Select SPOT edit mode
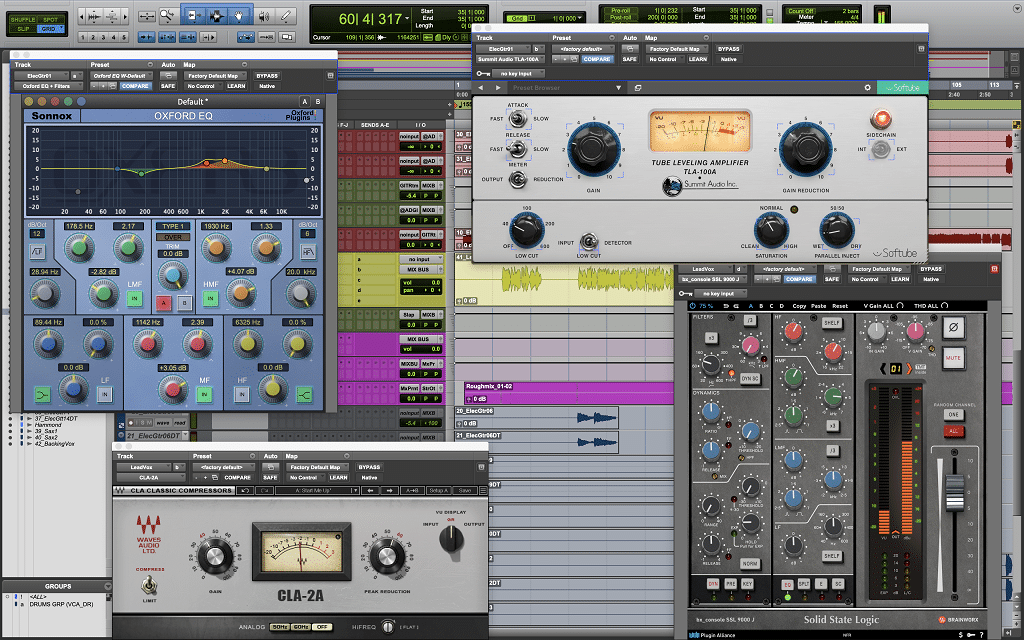 point(51,19)
